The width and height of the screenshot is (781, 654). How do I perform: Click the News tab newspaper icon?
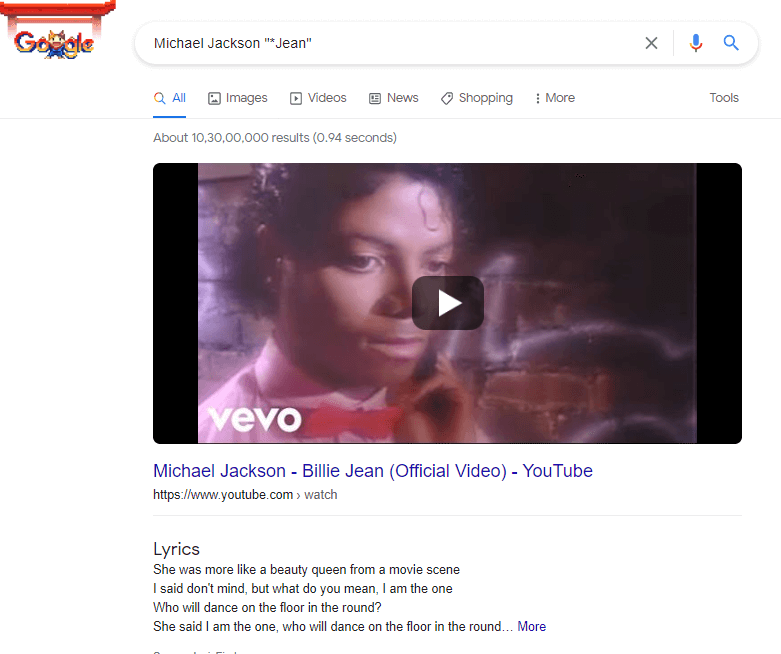tap(375, 99)
